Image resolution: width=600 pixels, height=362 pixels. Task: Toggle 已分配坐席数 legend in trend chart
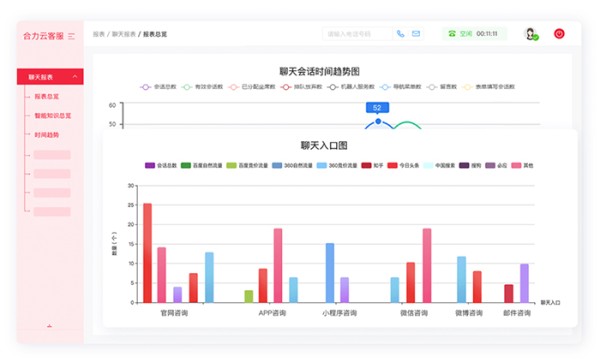[x=252, y=87]
